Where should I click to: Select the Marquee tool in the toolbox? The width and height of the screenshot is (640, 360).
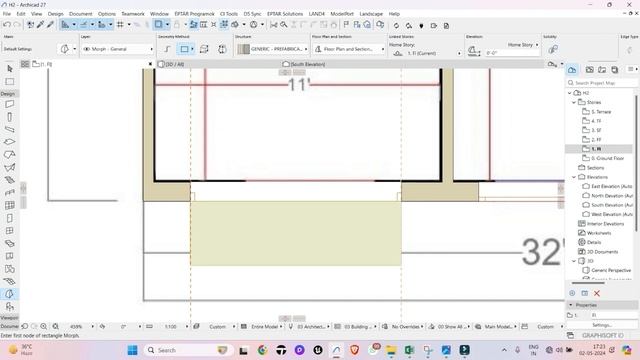pos(10,82)
